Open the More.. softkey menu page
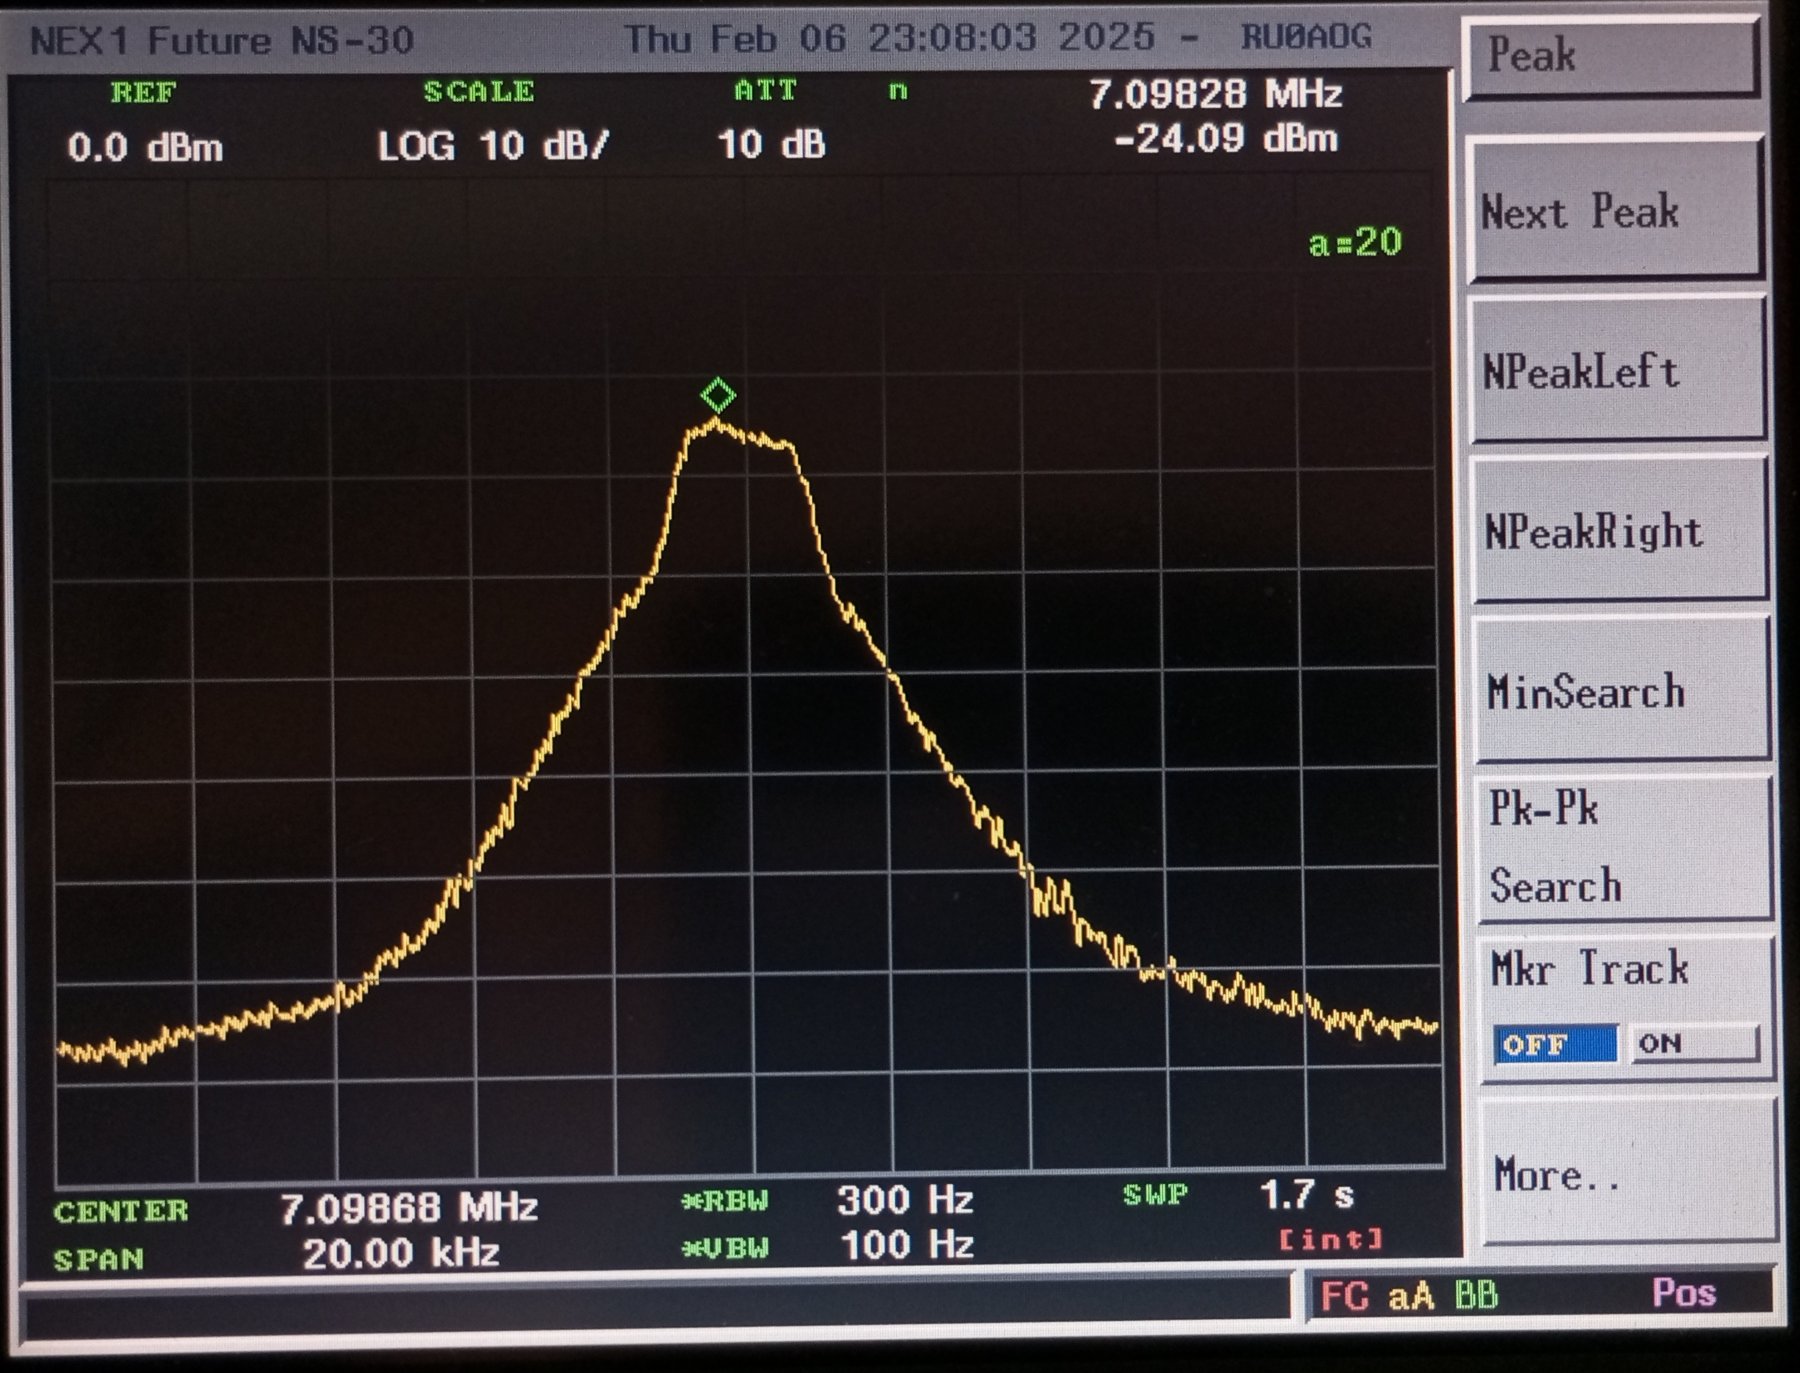Viewport: 1800px width, 1373px height. click(1625, 1174)
